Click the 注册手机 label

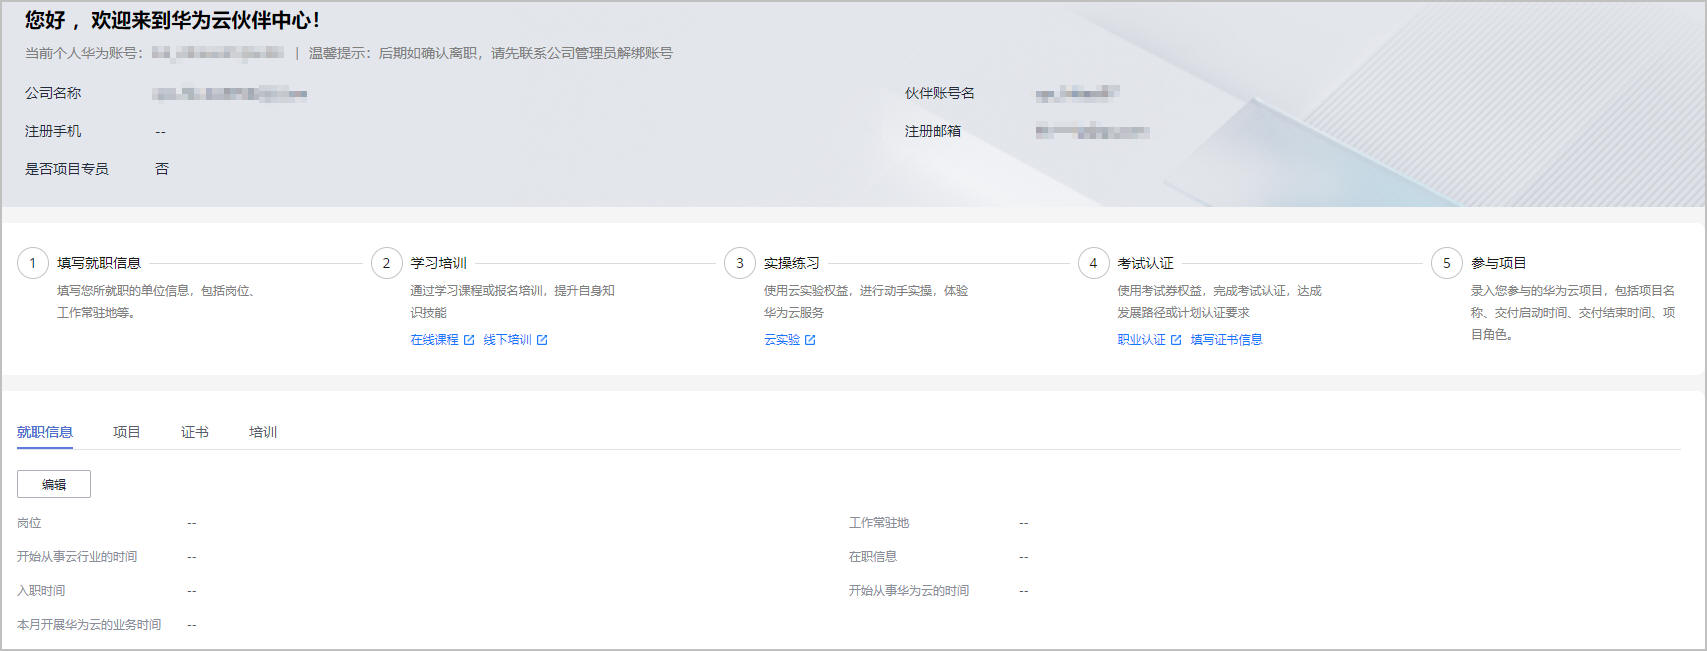[x=53, y=131]
